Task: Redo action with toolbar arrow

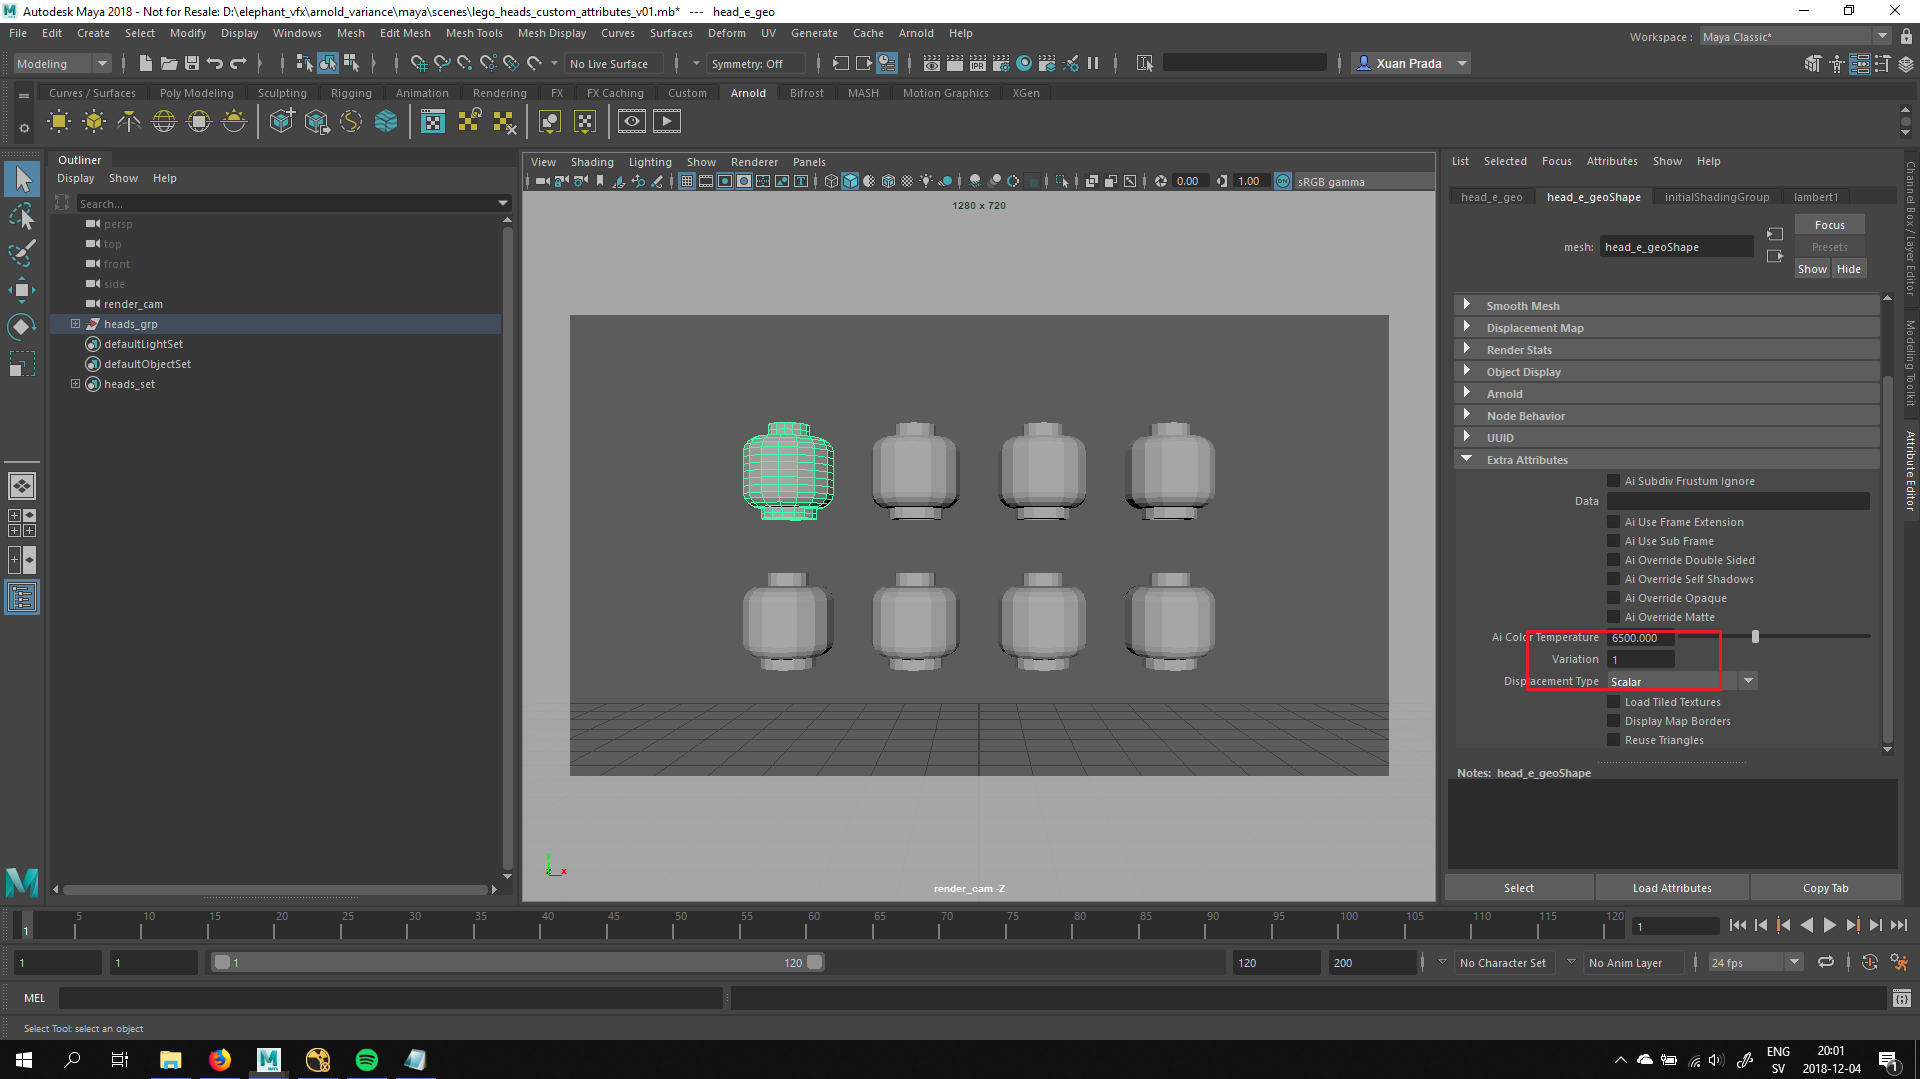Action: pyautogui.click(x=238, y=63)
